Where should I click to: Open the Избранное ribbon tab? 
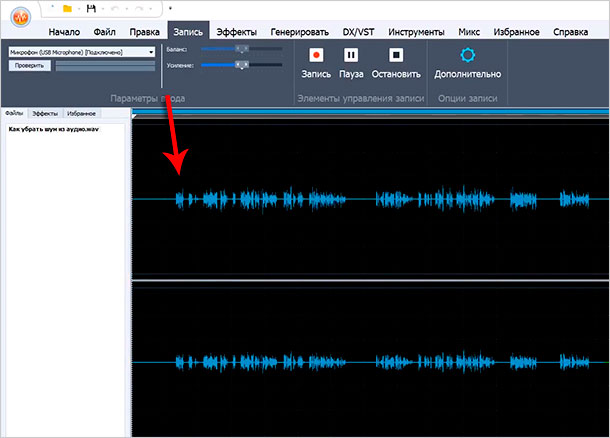click(516, 32)
